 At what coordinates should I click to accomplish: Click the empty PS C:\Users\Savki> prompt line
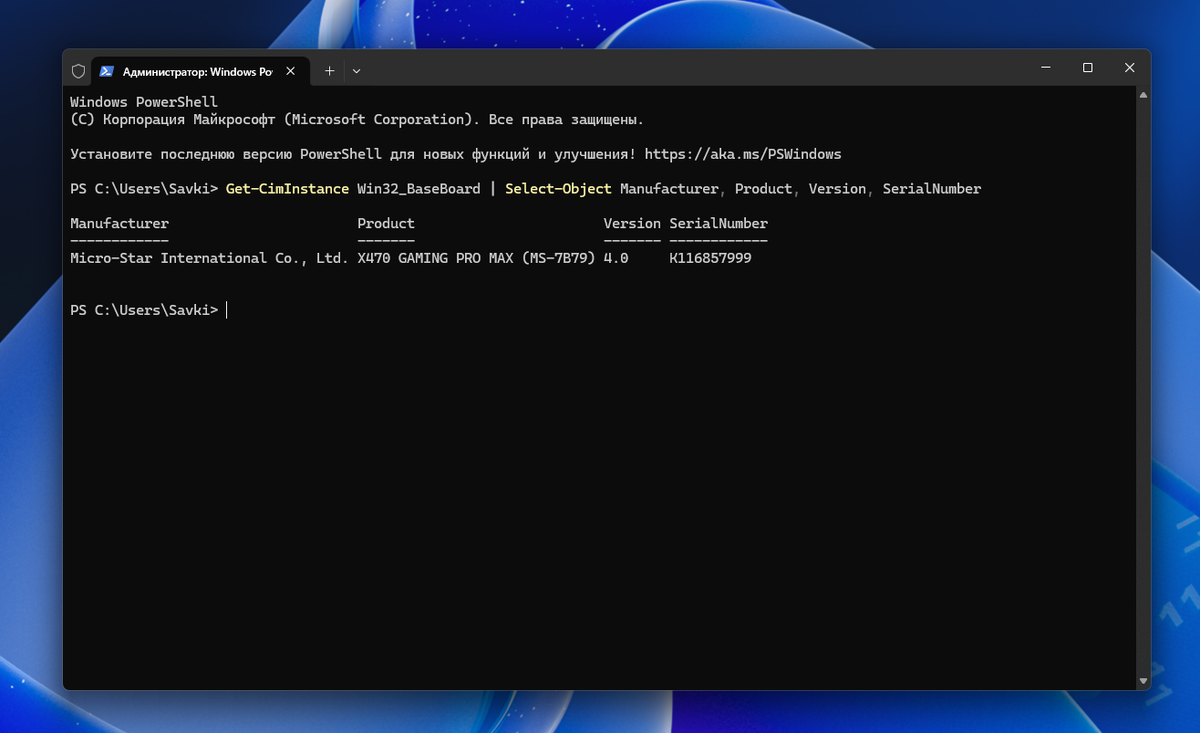(144, 310)
